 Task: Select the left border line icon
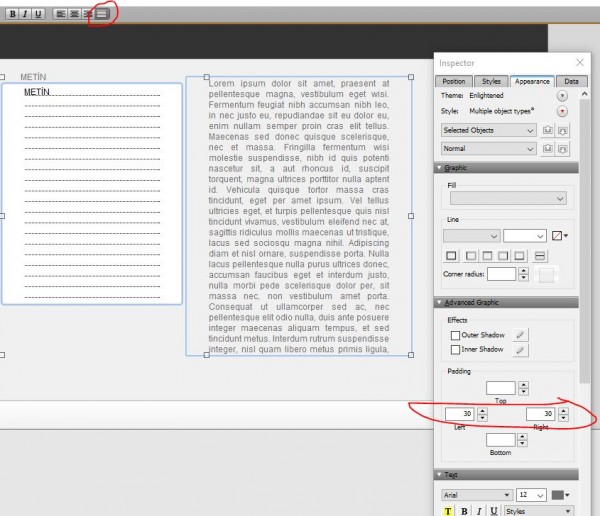(x=471, y=256)
